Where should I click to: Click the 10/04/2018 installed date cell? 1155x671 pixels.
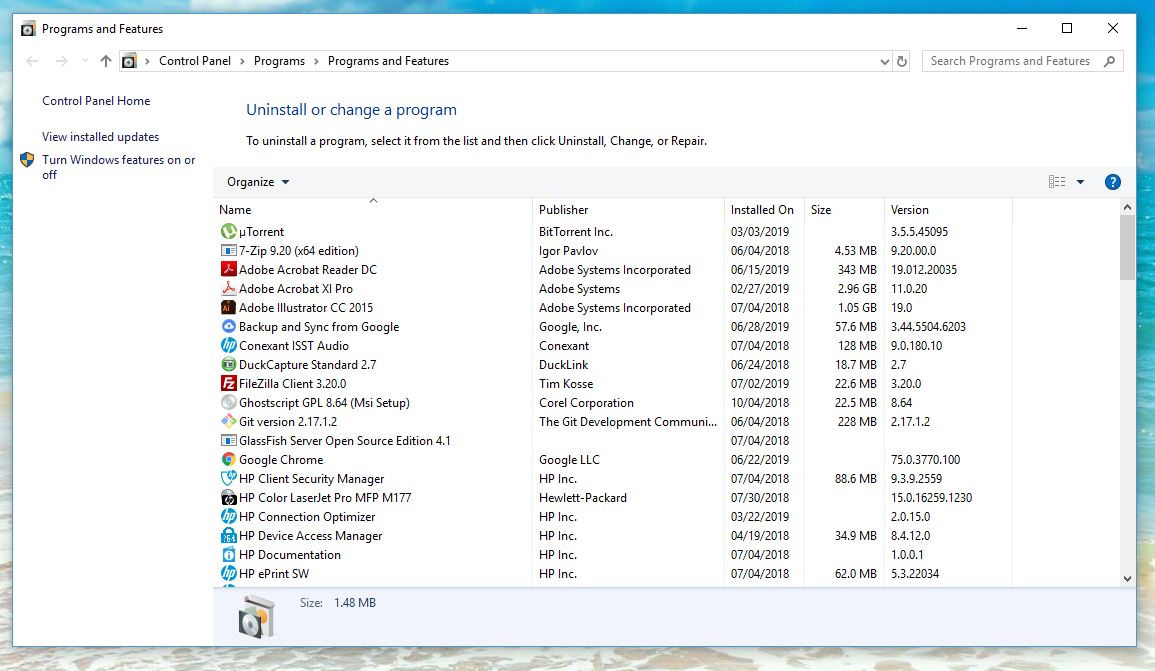[x=759, y=403]
